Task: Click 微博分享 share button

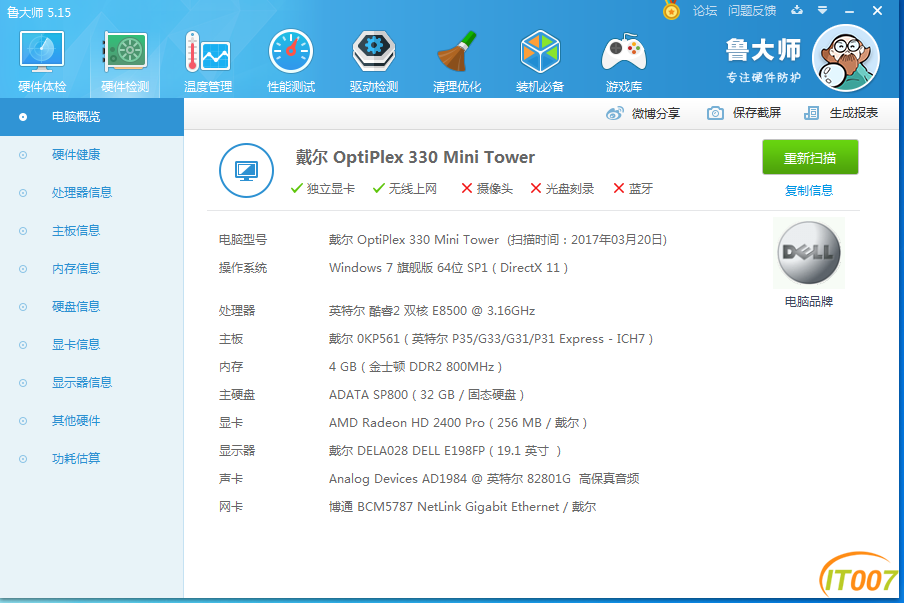Action: pyautogui.click(x=643, y=113)
